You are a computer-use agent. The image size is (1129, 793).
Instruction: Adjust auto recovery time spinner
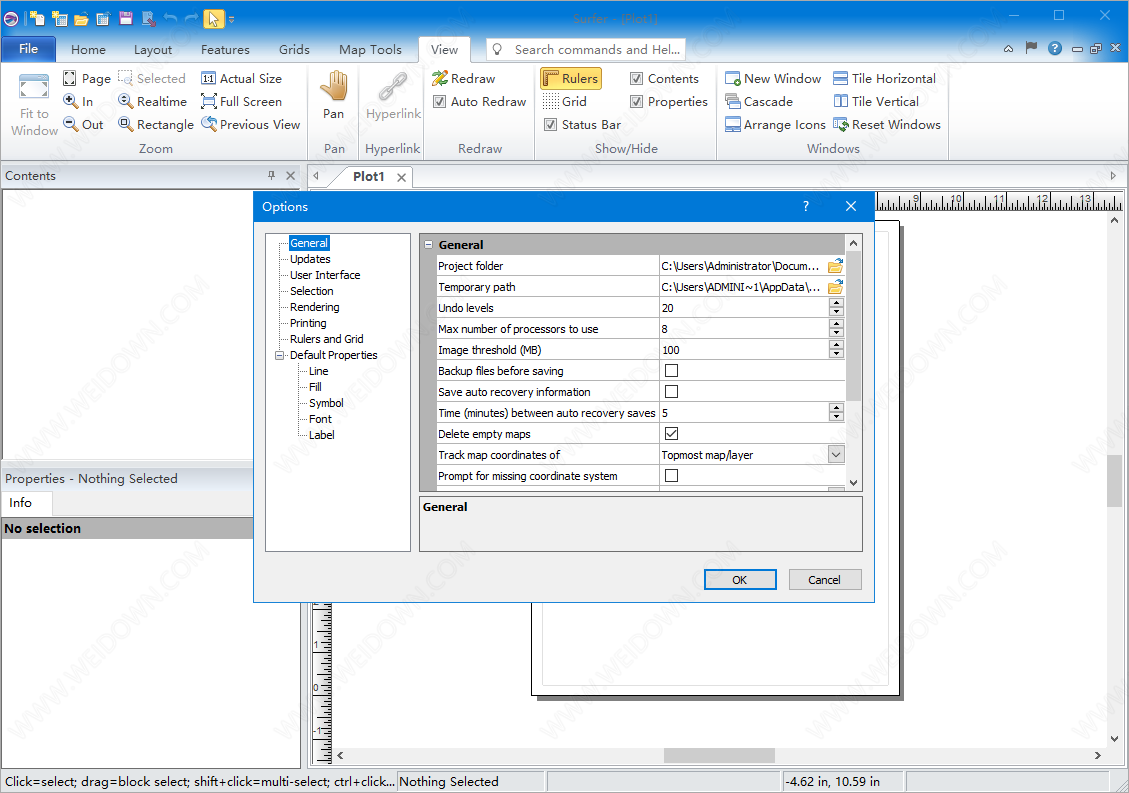click(836, 413)
